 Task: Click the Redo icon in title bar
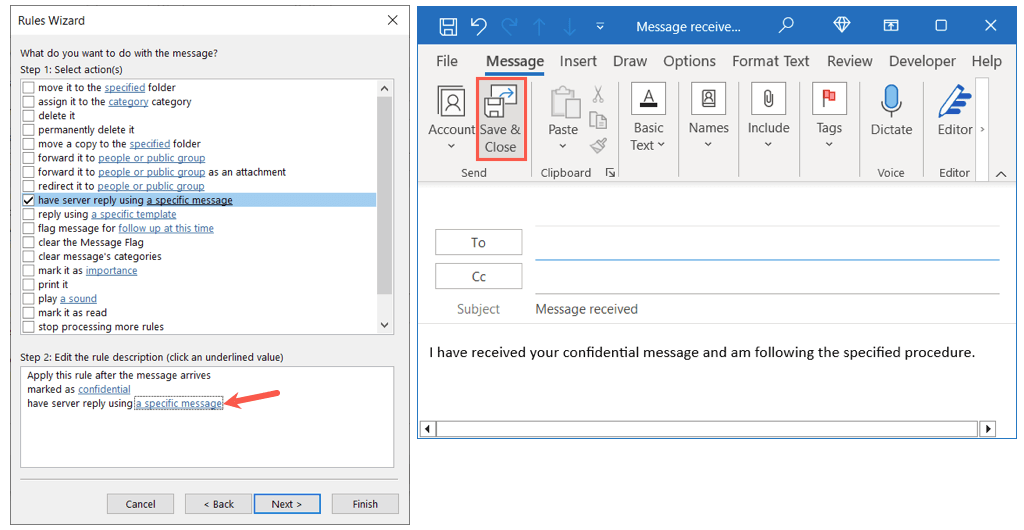coord(509,26)
